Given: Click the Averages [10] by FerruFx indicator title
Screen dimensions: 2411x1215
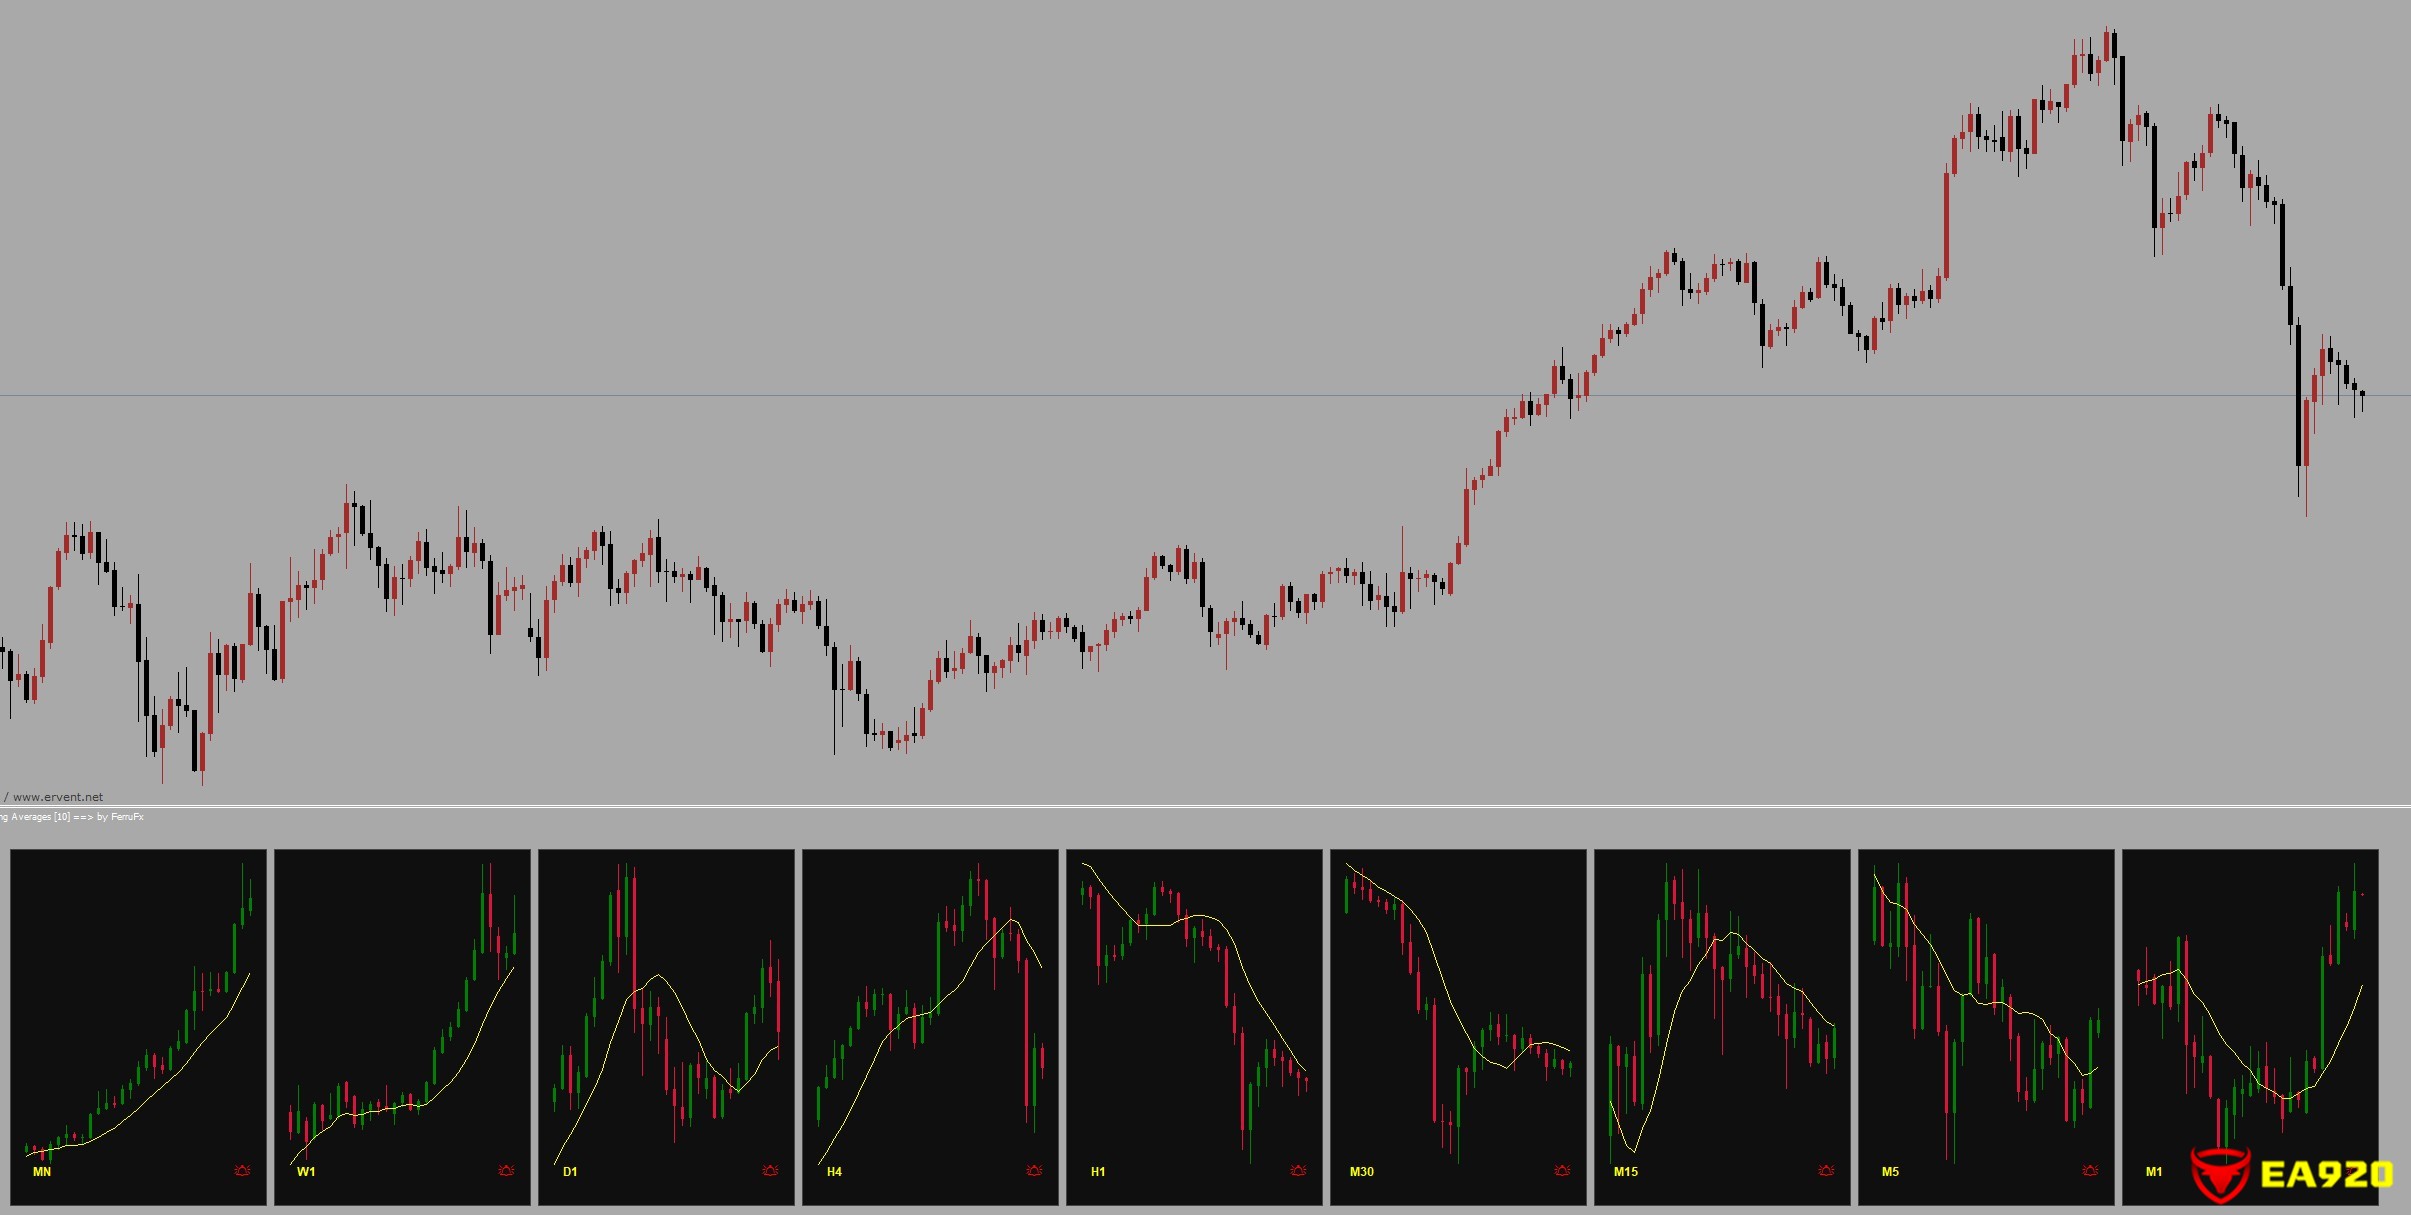Looking at the screenshot, I should pos(72,817).
